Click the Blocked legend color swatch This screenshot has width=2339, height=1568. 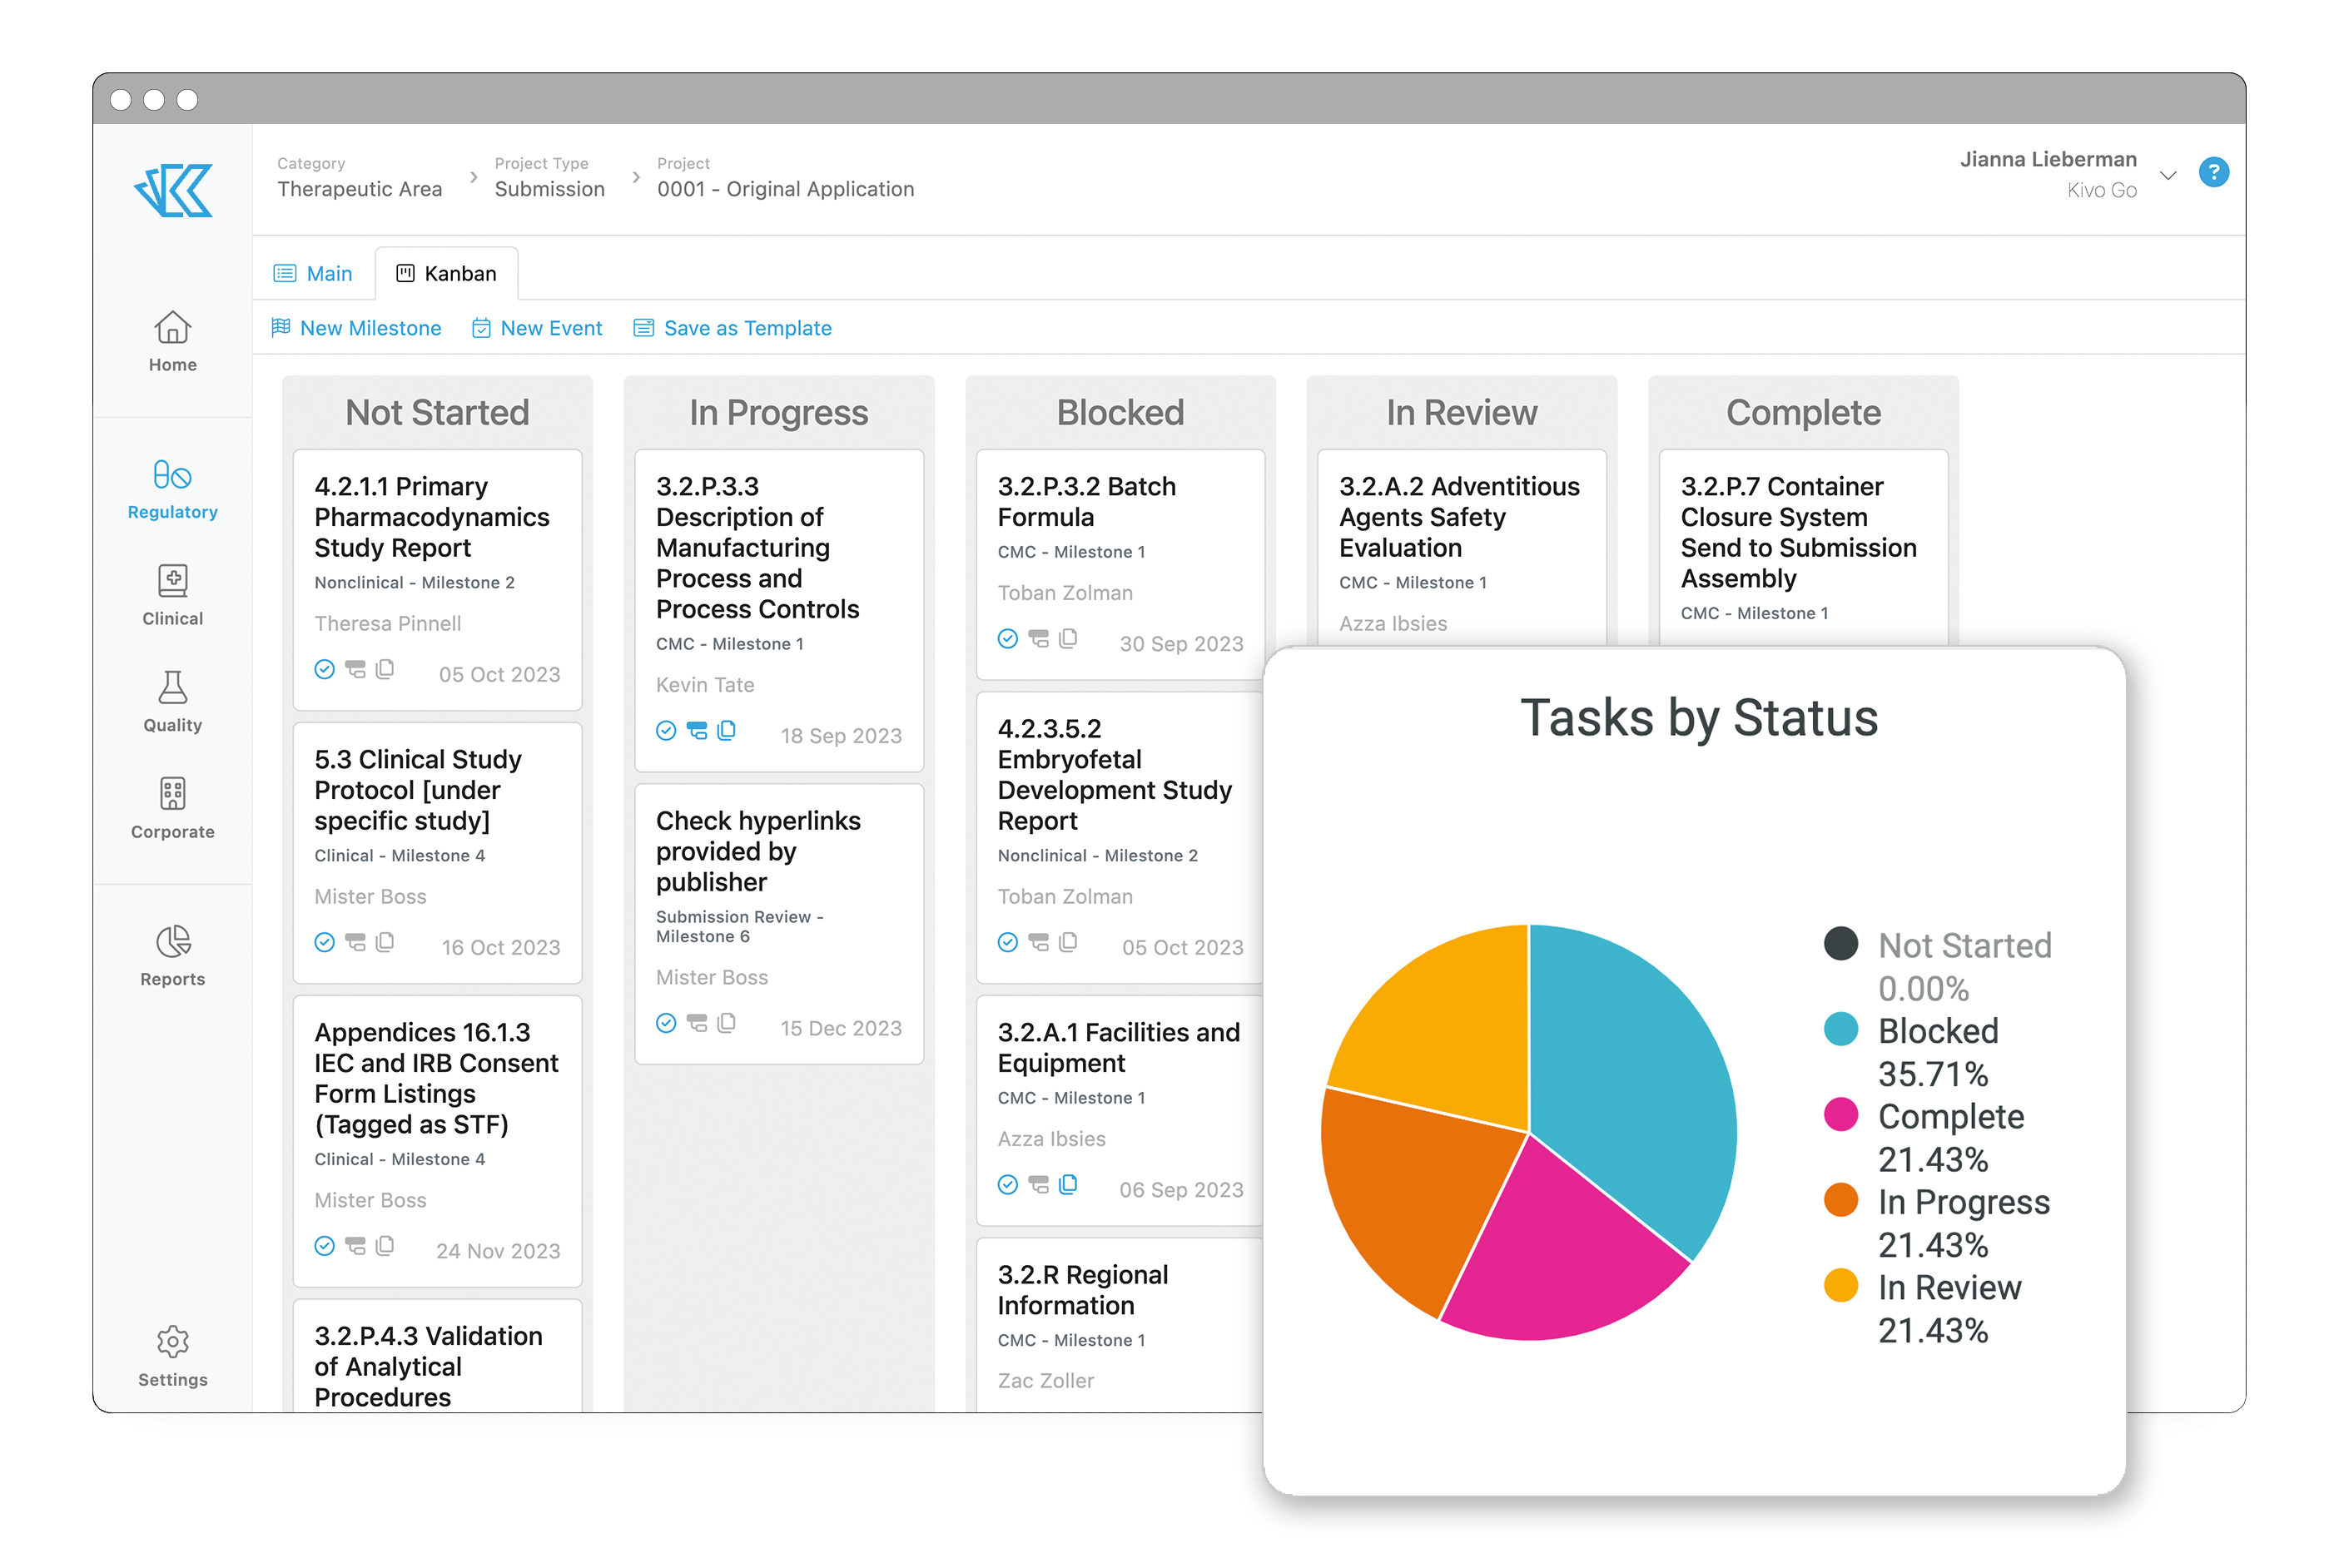[x=1841, y=1029]
